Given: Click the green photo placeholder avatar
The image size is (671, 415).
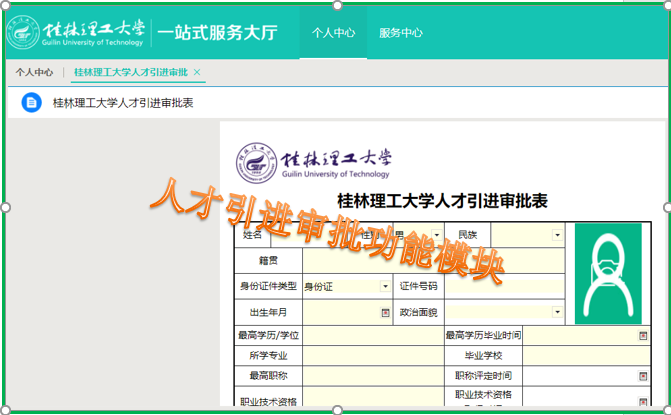Looking at the screenshot, I should pos(608,272).
